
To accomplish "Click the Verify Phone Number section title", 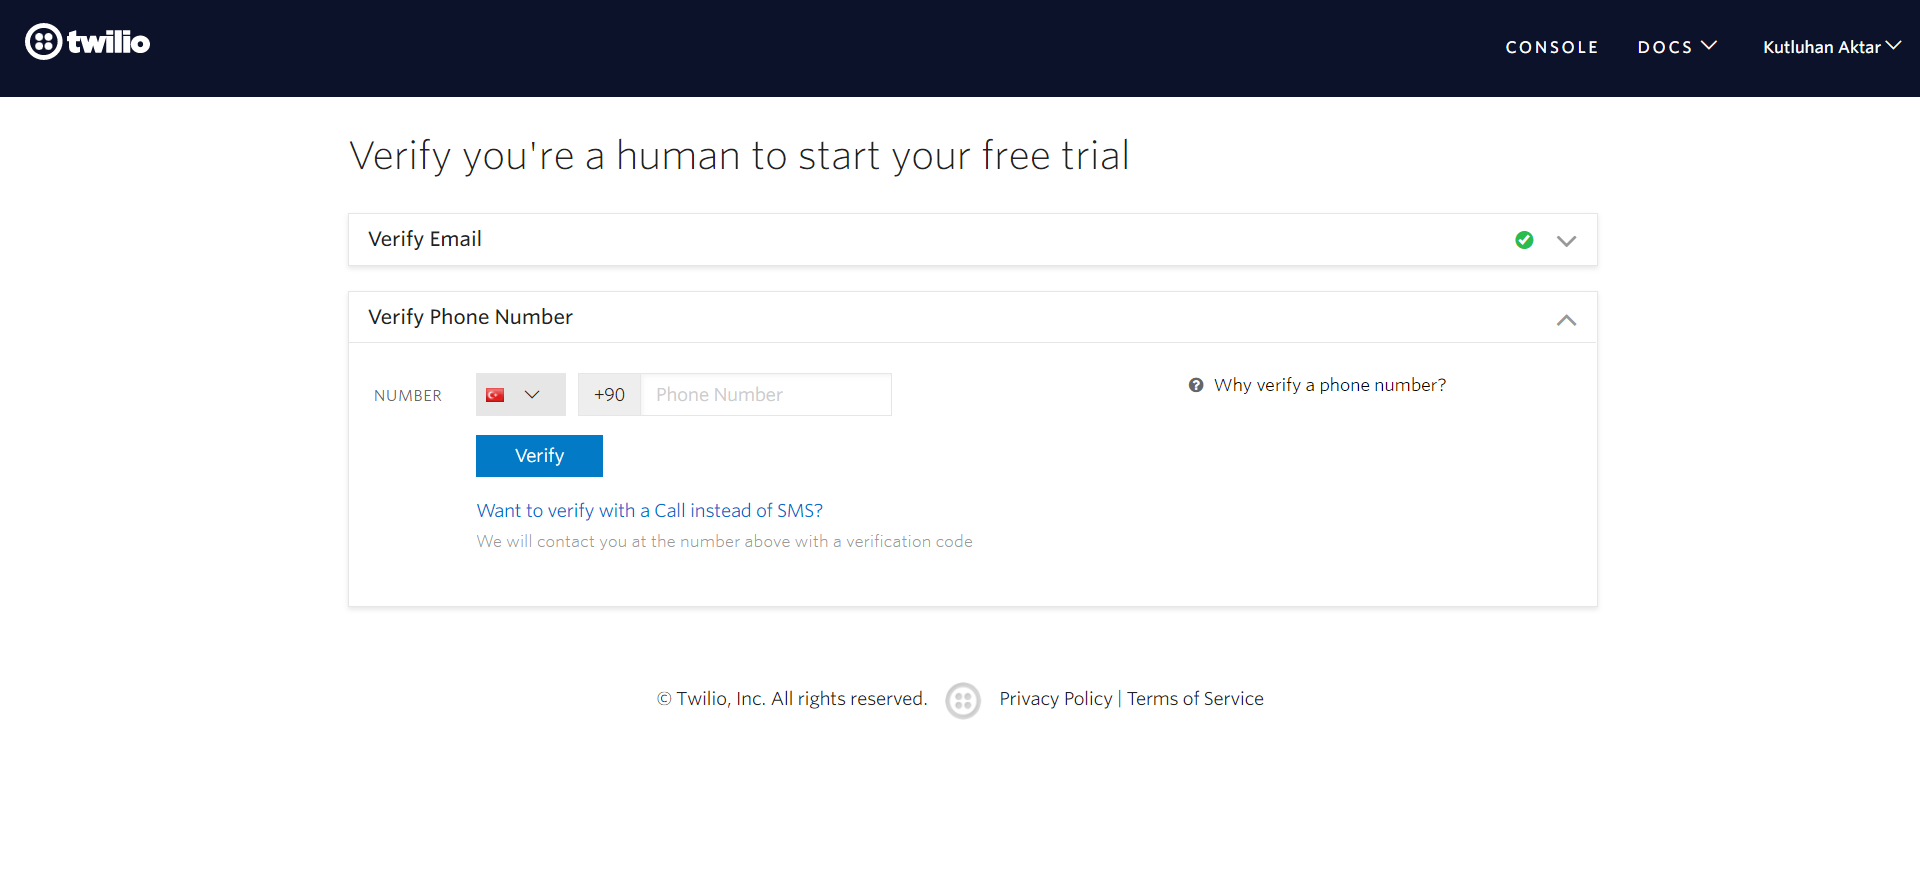I will click(470, 317).
